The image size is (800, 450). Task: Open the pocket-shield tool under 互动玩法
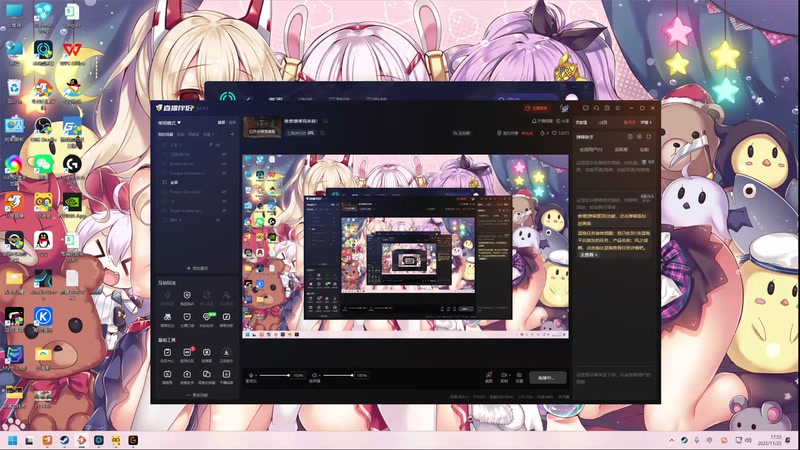187,317
